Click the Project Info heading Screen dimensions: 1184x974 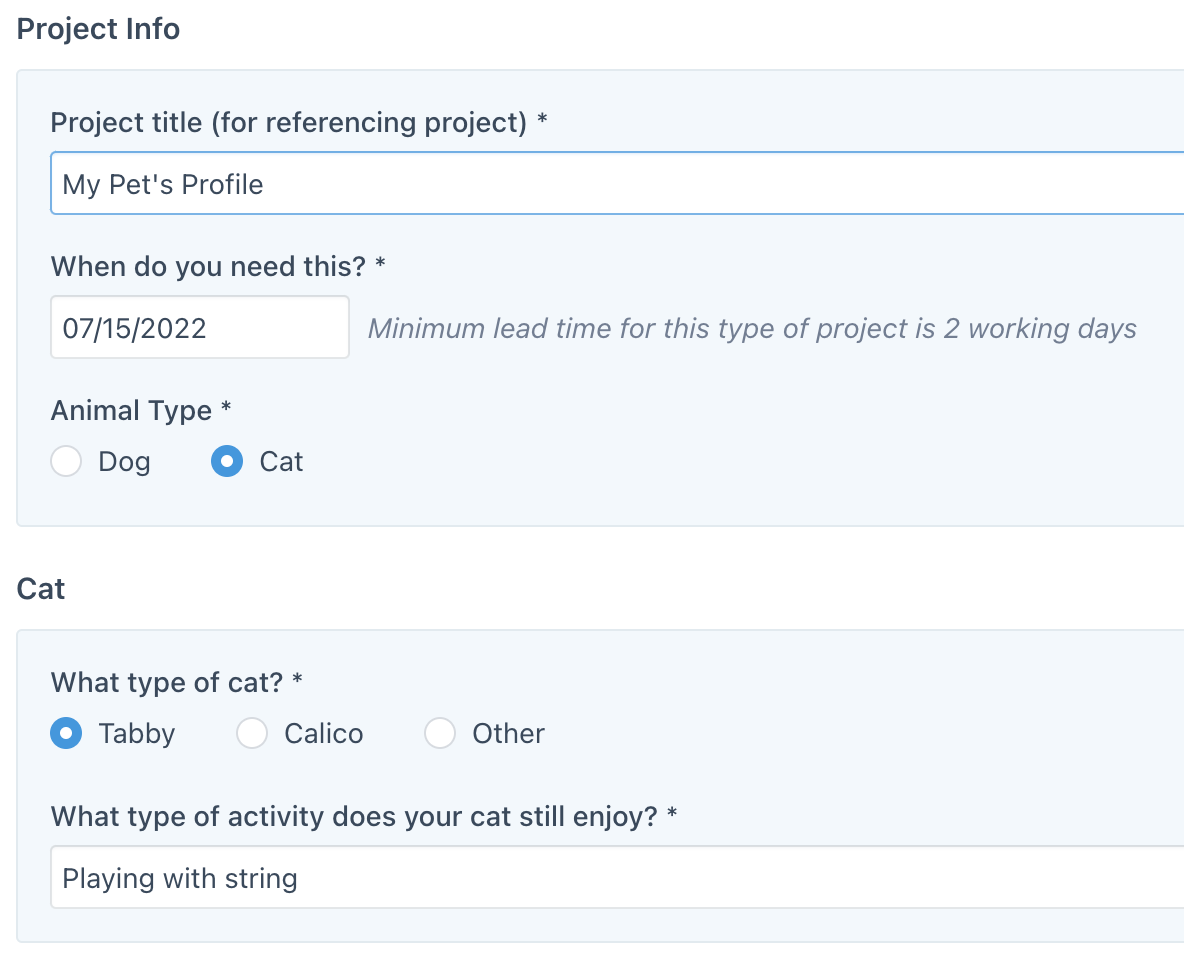pyautogui.click(x=97, y=29)
